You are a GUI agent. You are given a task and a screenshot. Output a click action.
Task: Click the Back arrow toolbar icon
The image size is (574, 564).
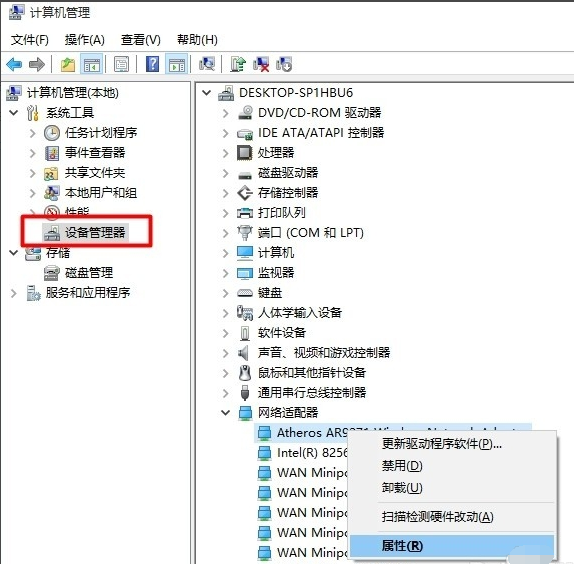pyautogui.click(x=14, y=65)
